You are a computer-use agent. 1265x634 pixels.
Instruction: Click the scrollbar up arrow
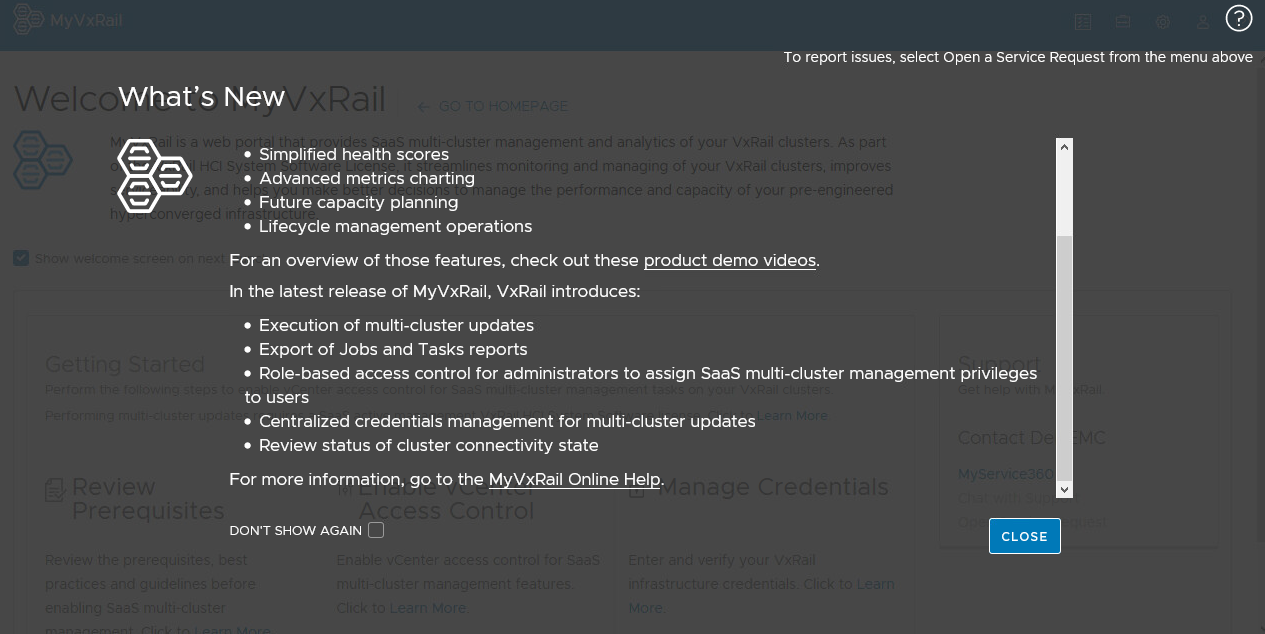pyautogui.click(x=1064, y=147)
